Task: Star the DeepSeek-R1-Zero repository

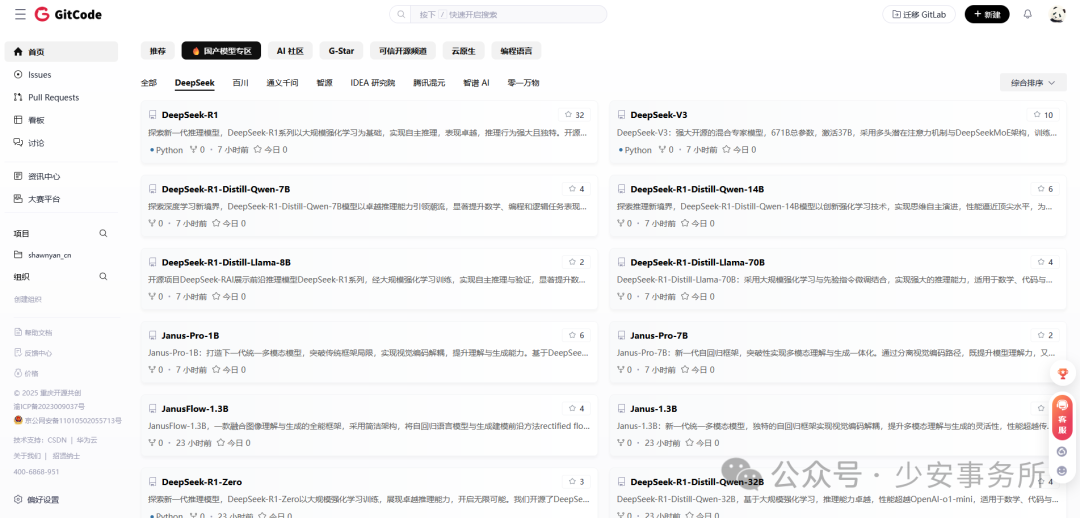Action: click(x=577, y=481)
